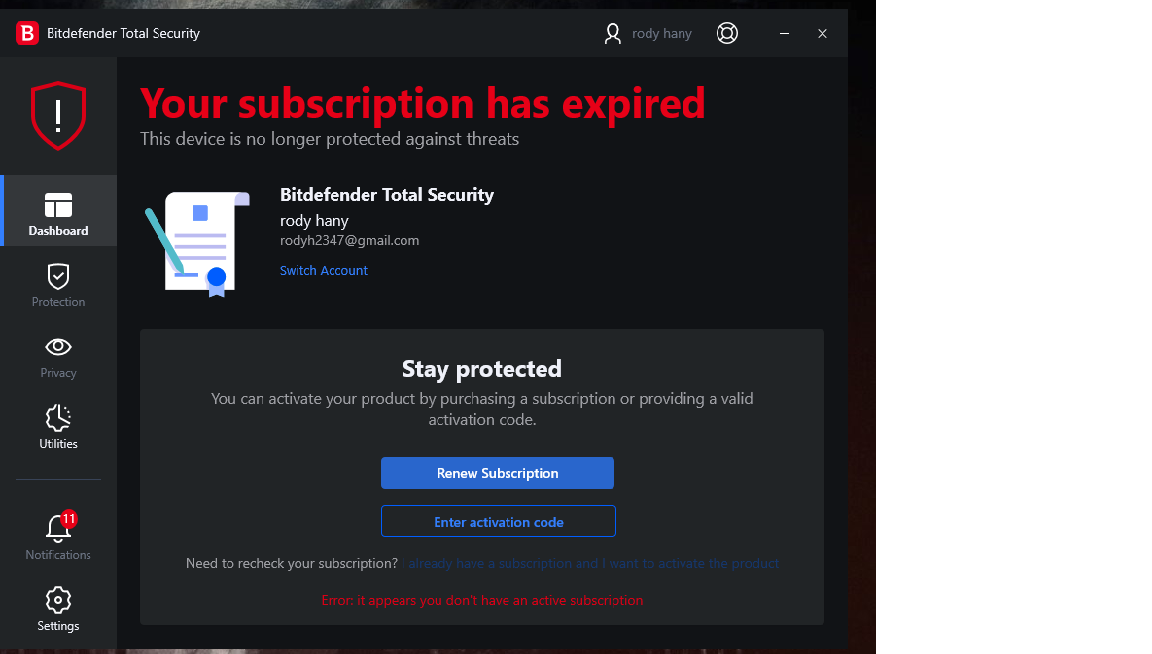The width and height of the screenshot is (1152, 654).
Task: Open the user account profile icon
Action: point(612,33)
